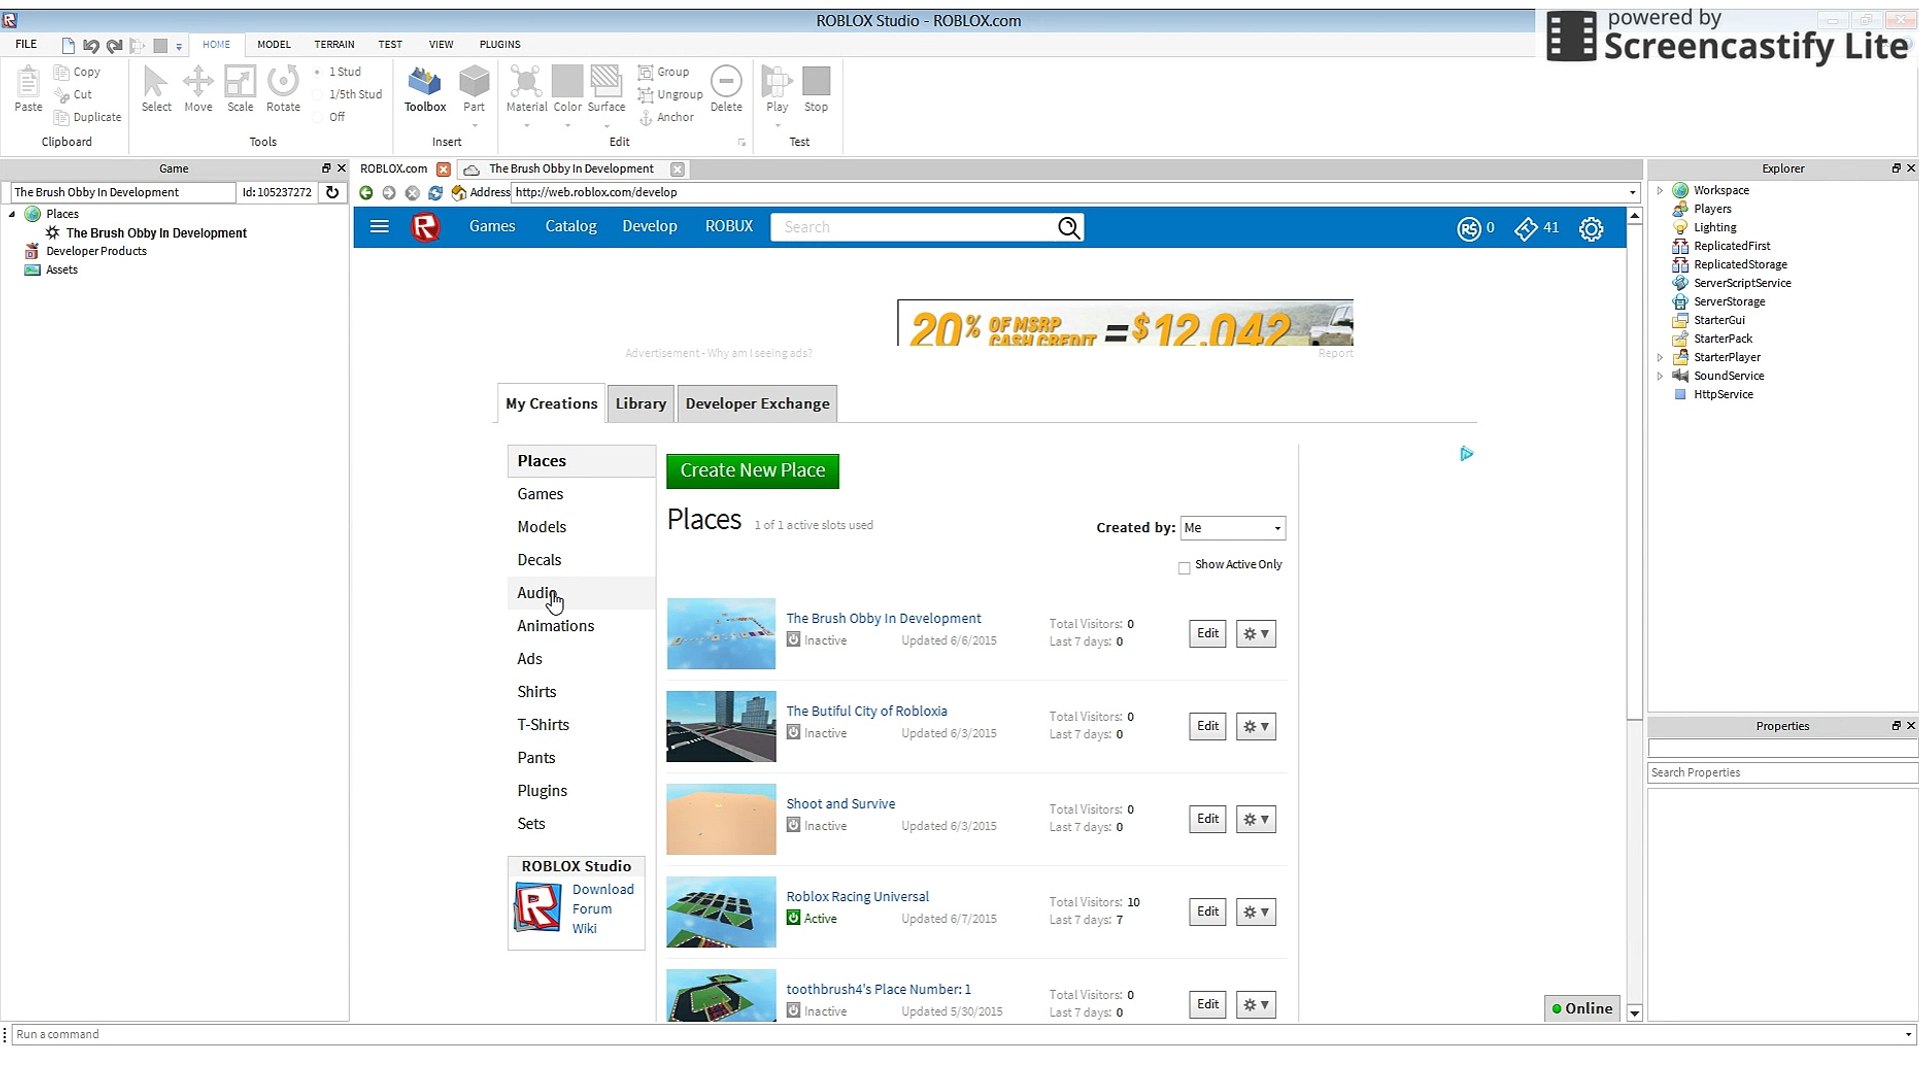Screen dimensions: 1919x1080
Task: Open the address bar history dropdown
Action: [x=1632, y=193]
